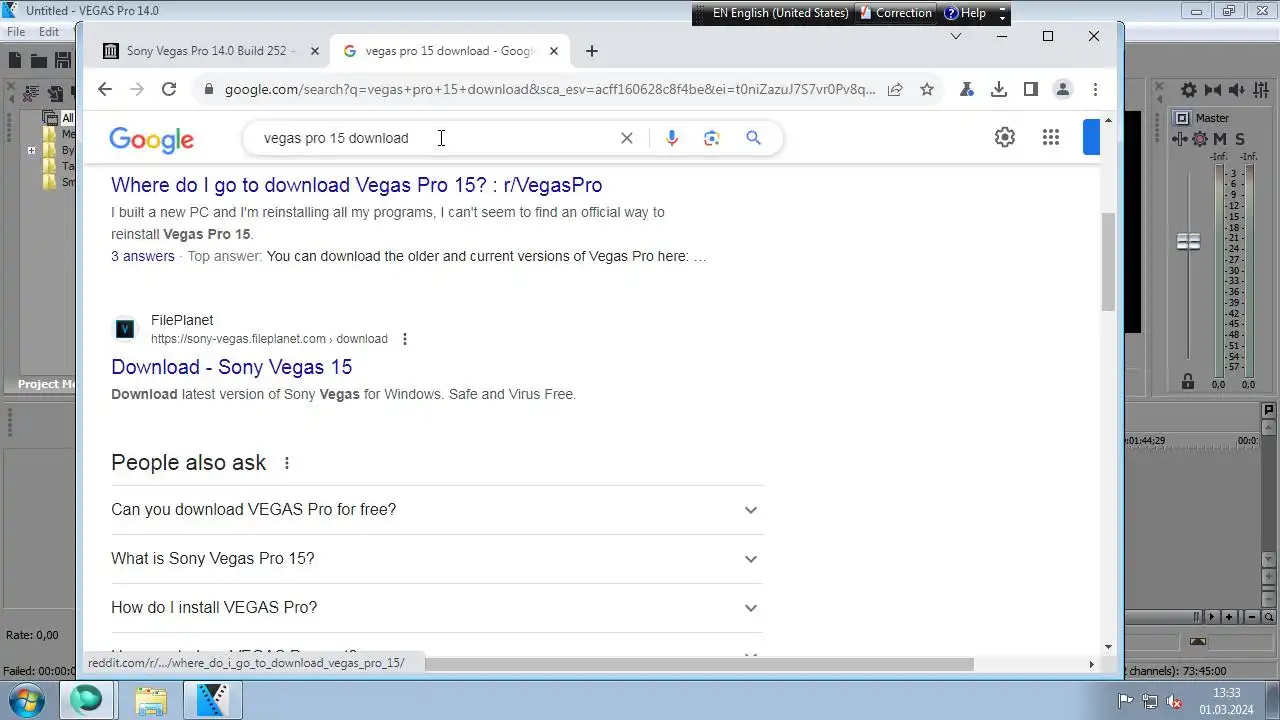Open the FilePlanet result three-dot options
1280x720 pixels.
tap(405, 339)
